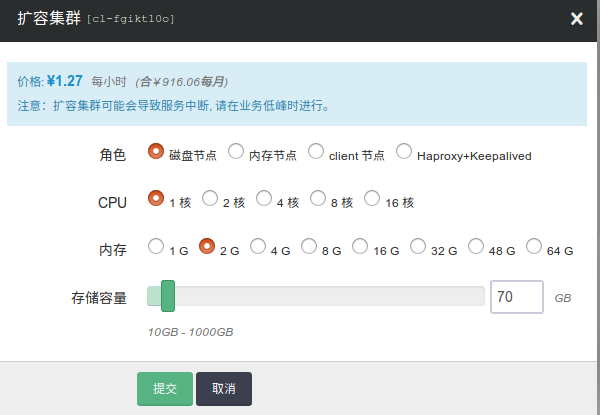Select the 磁盘节点 role
The height and width of the screenshot is (415, 600).
coord(156,151)
